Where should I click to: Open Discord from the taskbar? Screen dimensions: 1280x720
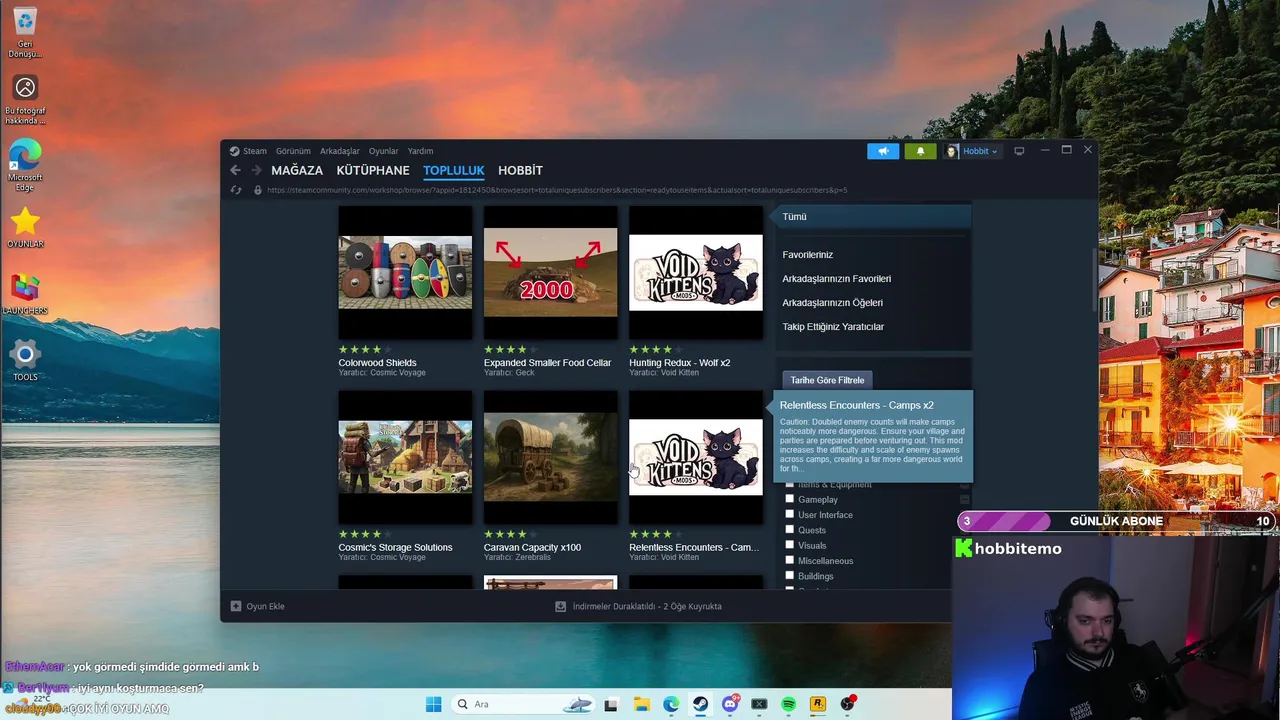click(730, 704)
